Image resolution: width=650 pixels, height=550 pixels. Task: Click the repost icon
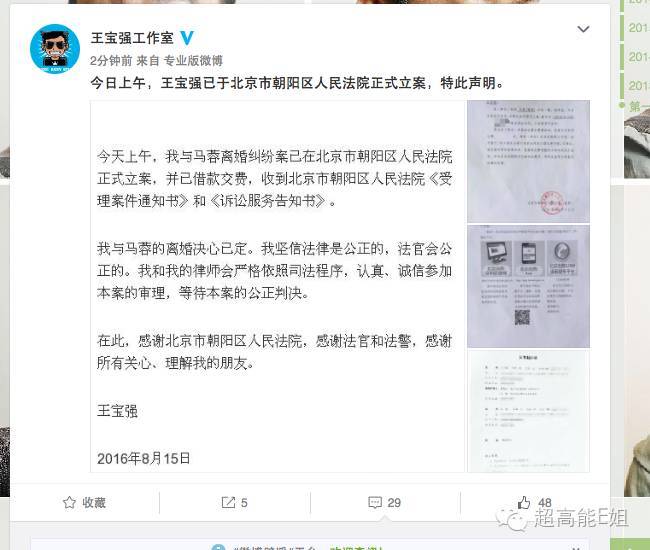(228, 502)
